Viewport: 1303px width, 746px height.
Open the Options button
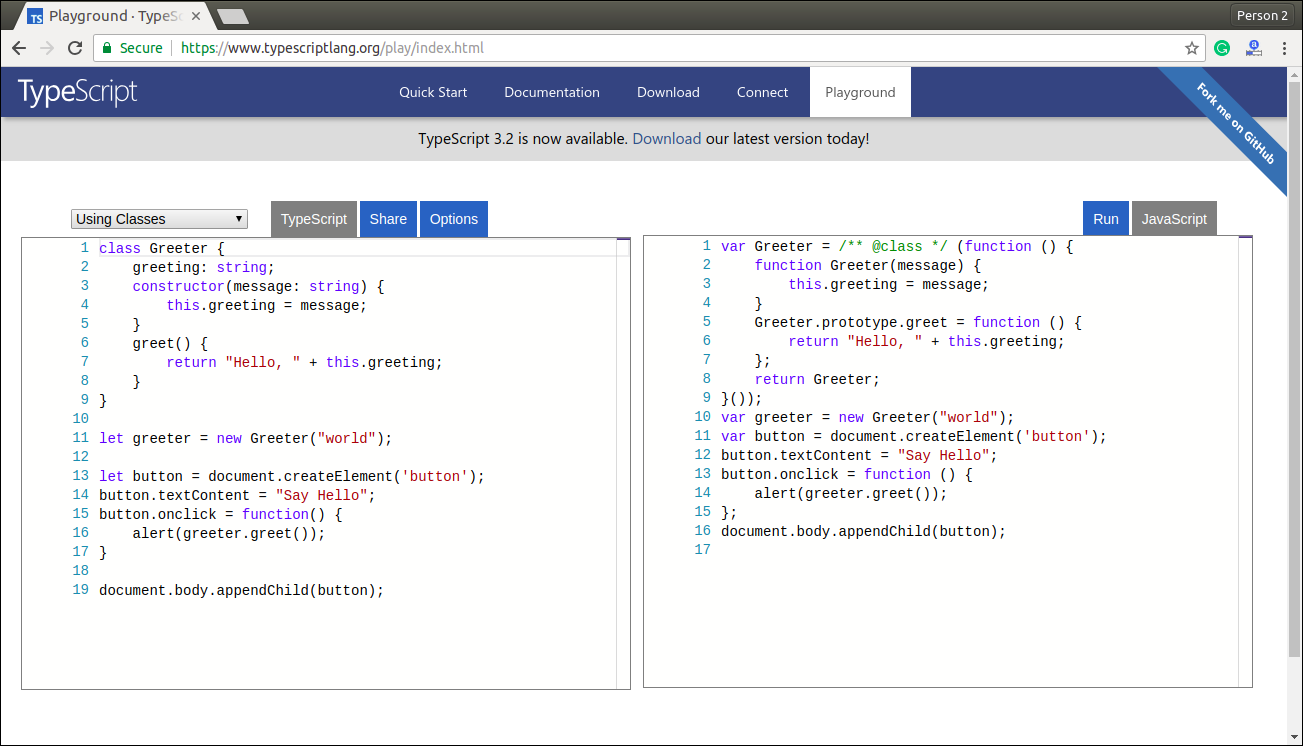[x=454, y=219]
